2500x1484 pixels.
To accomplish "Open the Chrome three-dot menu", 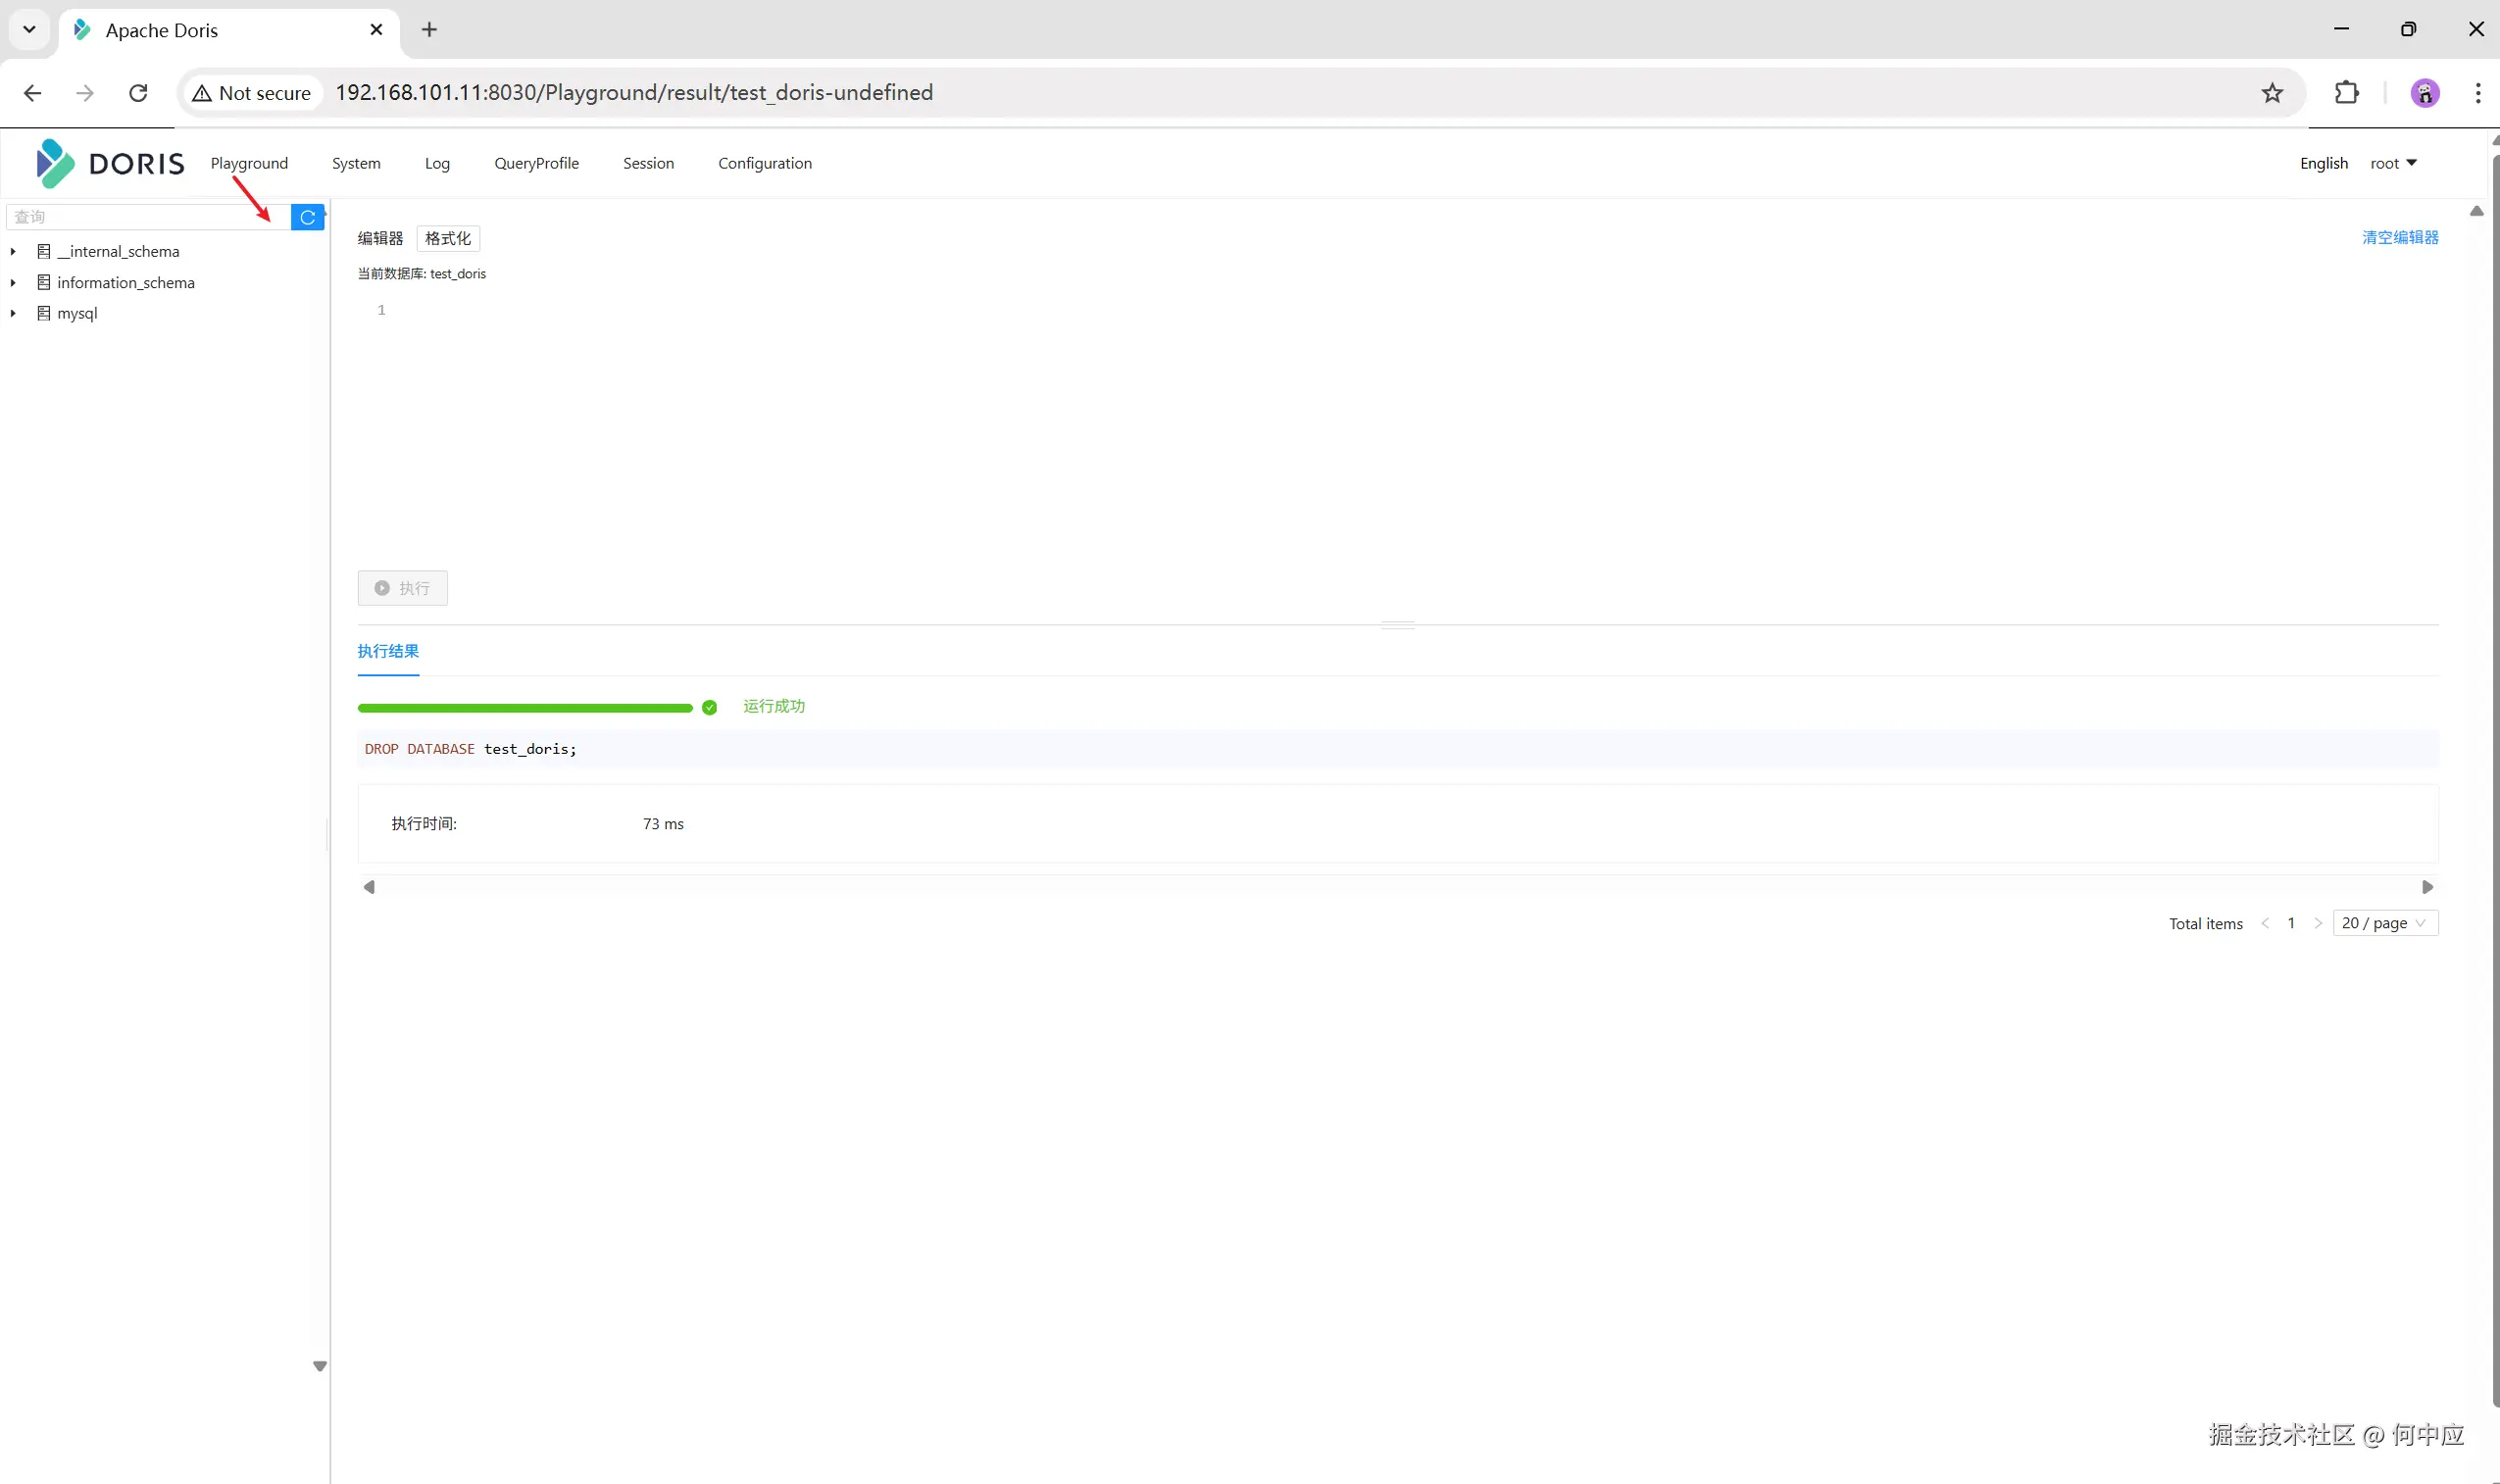I will 2477,93.
